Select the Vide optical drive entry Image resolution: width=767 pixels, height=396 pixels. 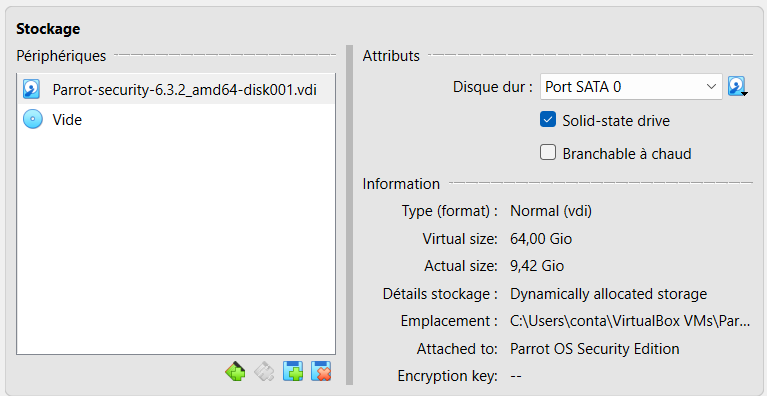tap(176, 119)
